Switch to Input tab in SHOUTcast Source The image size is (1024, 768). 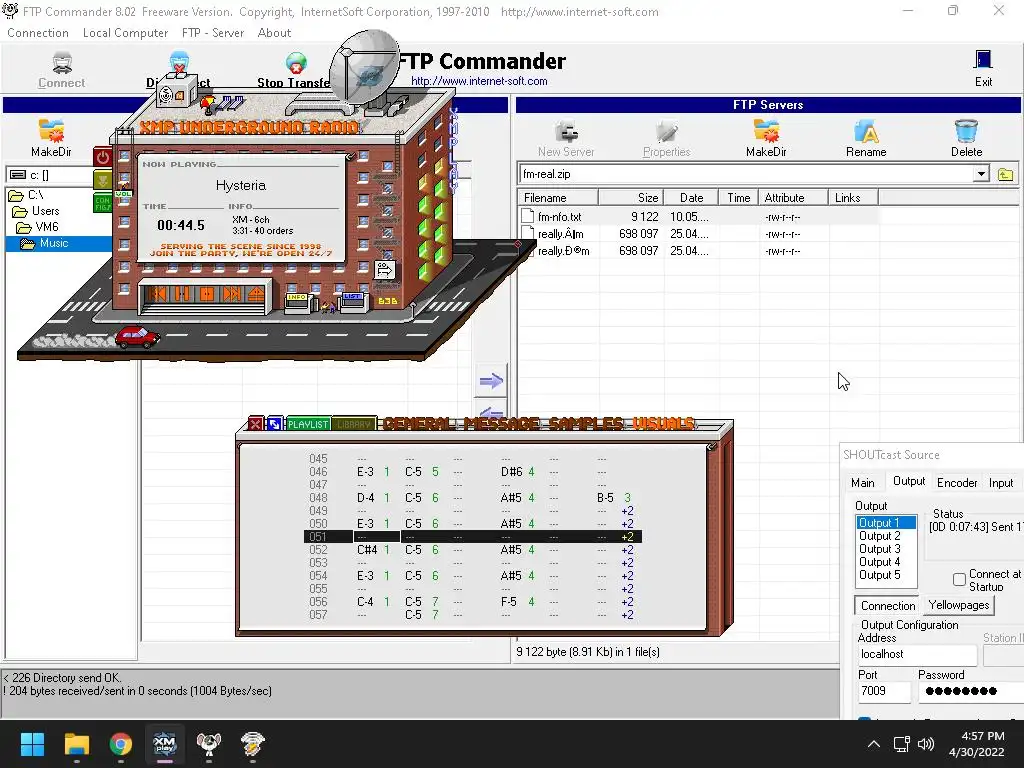(x=1000, y=483)
